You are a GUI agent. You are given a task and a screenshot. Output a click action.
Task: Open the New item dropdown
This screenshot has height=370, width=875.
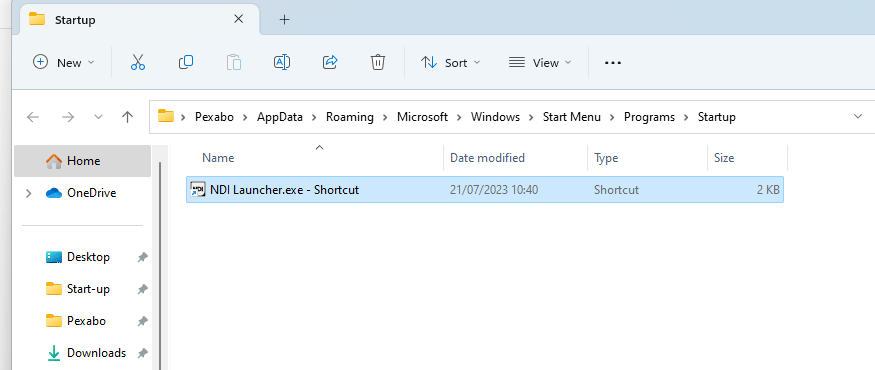[64, 63]
